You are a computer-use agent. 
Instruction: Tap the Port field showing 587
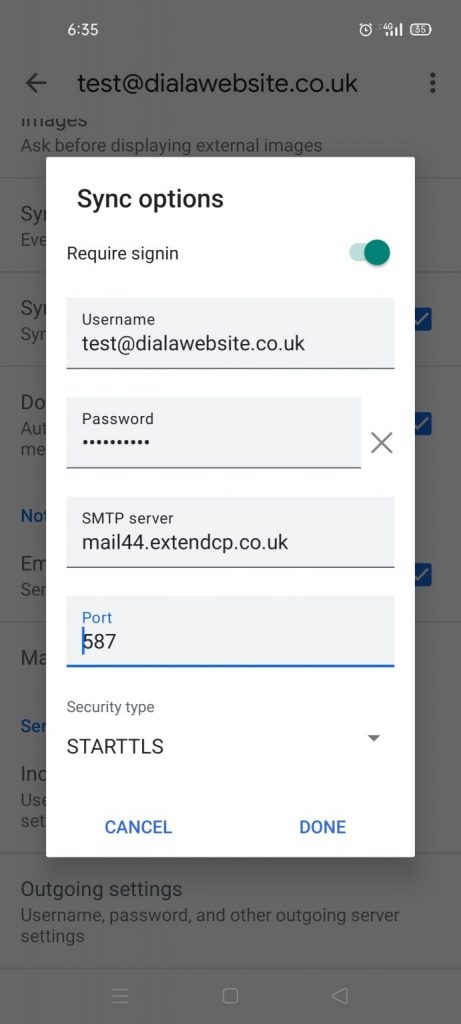coord(230,631)
